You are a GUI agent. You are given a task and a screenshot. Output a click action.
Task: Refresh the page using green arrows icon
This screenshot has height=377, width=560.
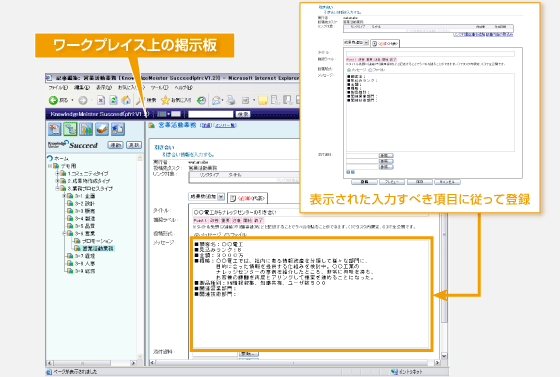tap(113, 100)
